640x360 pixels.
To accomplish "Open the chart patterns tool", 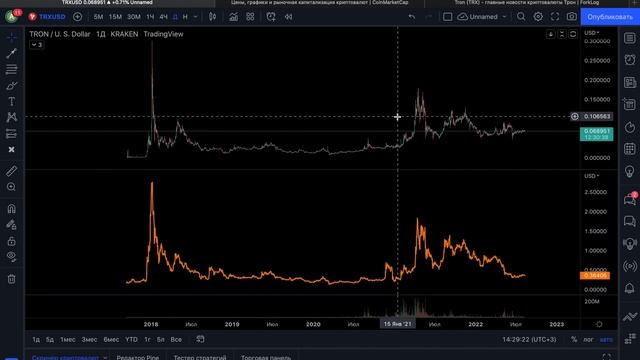I will 11,117.
